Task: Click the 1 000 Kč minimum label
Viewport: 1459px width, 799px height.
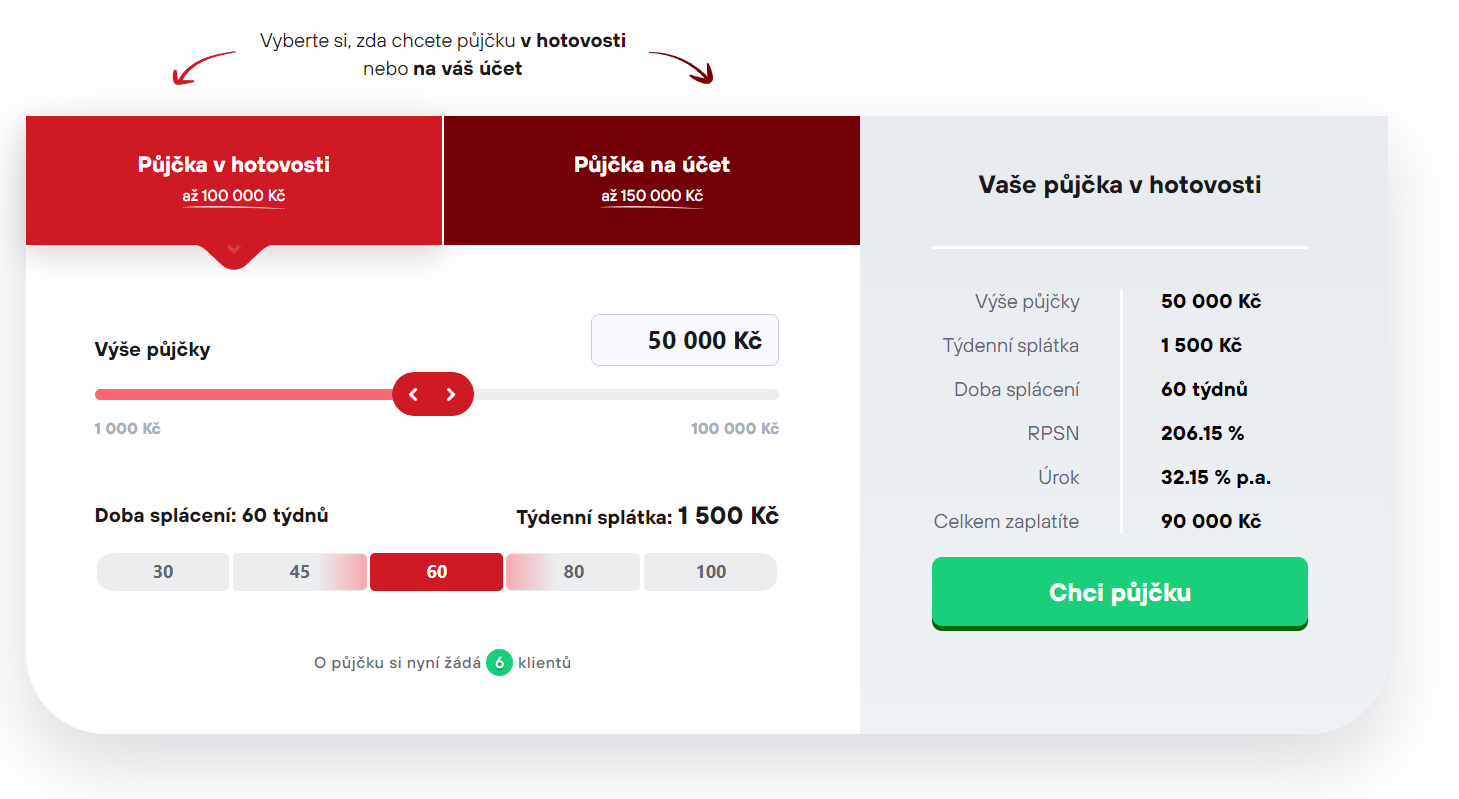Action: pos(127,429)
